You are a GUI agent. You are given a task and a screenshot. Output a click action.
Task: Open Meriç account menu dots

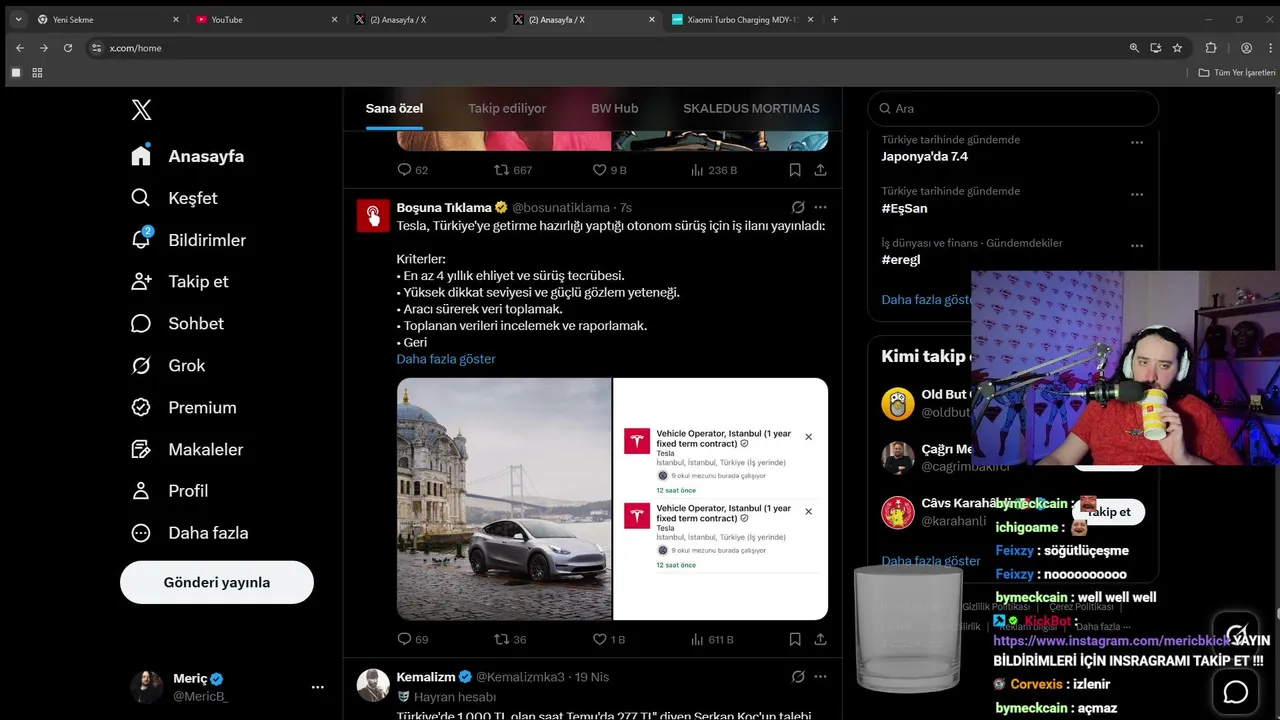tap(317, 687)
